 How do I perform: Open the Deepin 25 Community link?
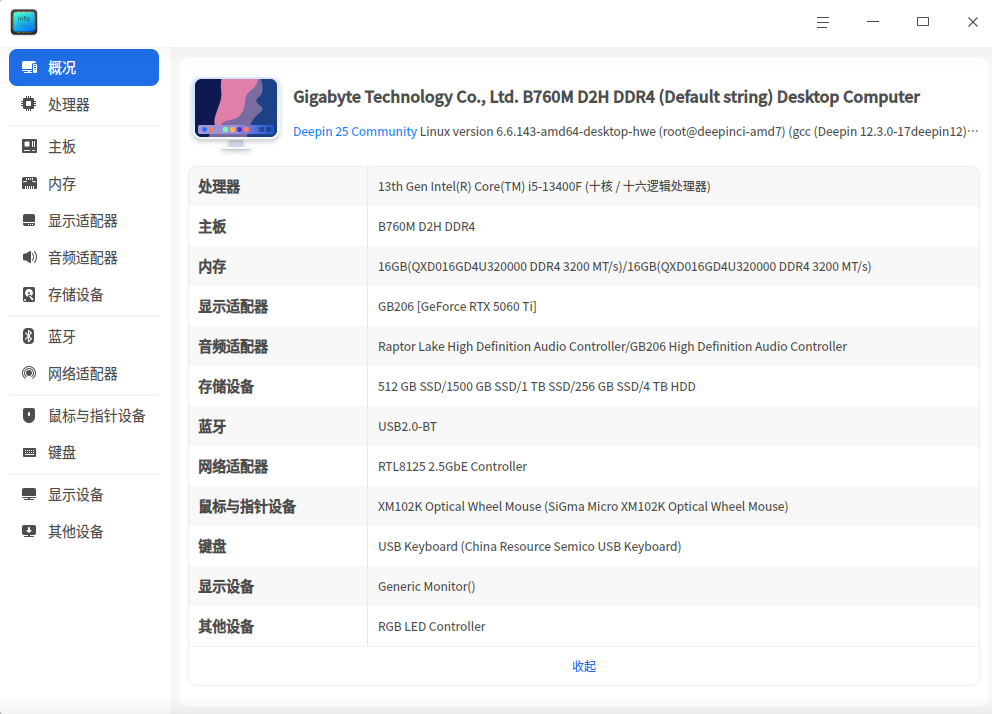tap(355, 132)
